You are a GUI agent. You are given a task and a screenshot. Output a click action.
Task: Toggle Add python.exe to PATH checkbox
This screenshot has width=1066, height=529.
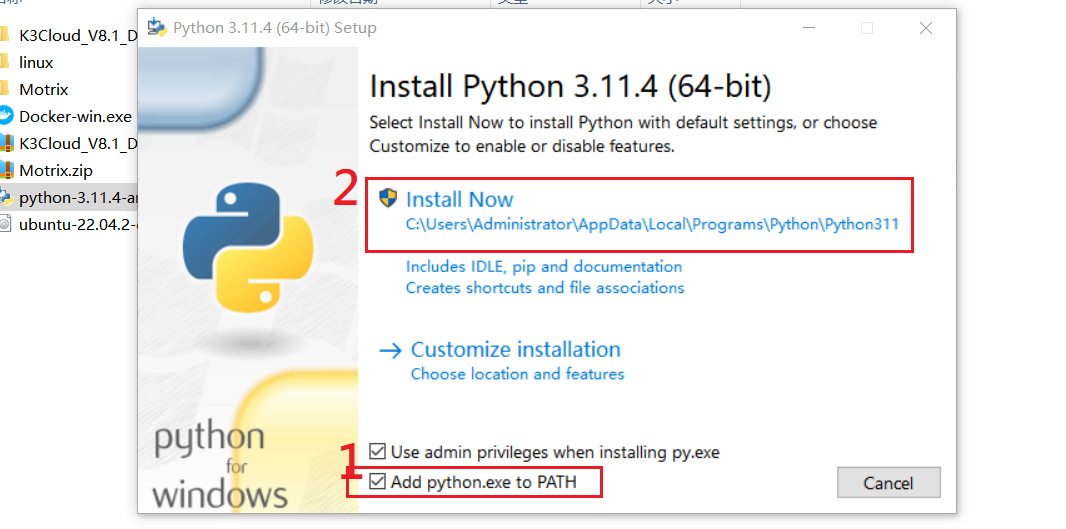tap(377, 482)
